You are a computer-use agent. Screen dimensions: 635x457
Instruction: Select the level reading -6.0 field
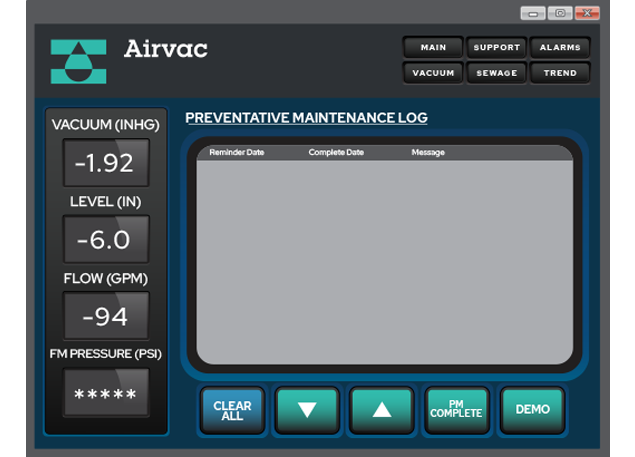[x=105, y=240]
